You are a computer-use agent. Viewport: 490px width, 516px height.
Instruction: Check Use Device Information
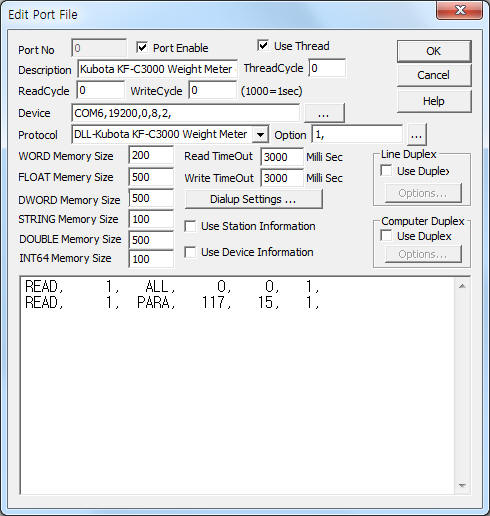click(x=190, y=252)
